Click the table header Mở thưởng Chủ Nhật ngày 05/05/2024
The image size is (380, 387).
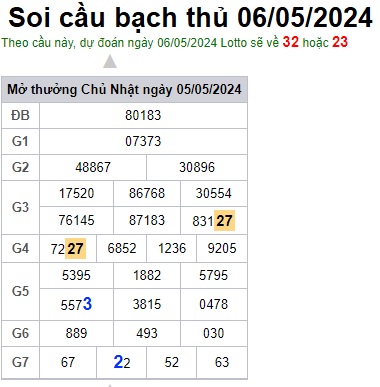click(124, 89)
